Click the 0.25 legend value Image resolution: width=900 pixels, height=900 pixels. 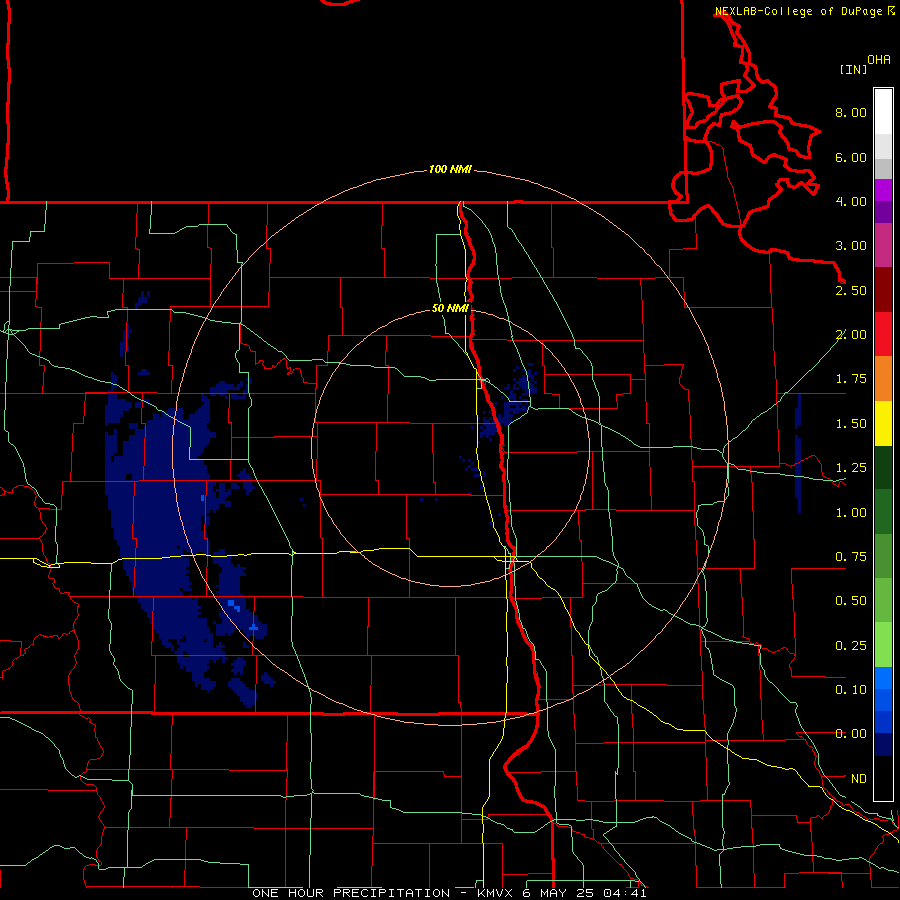851,646
